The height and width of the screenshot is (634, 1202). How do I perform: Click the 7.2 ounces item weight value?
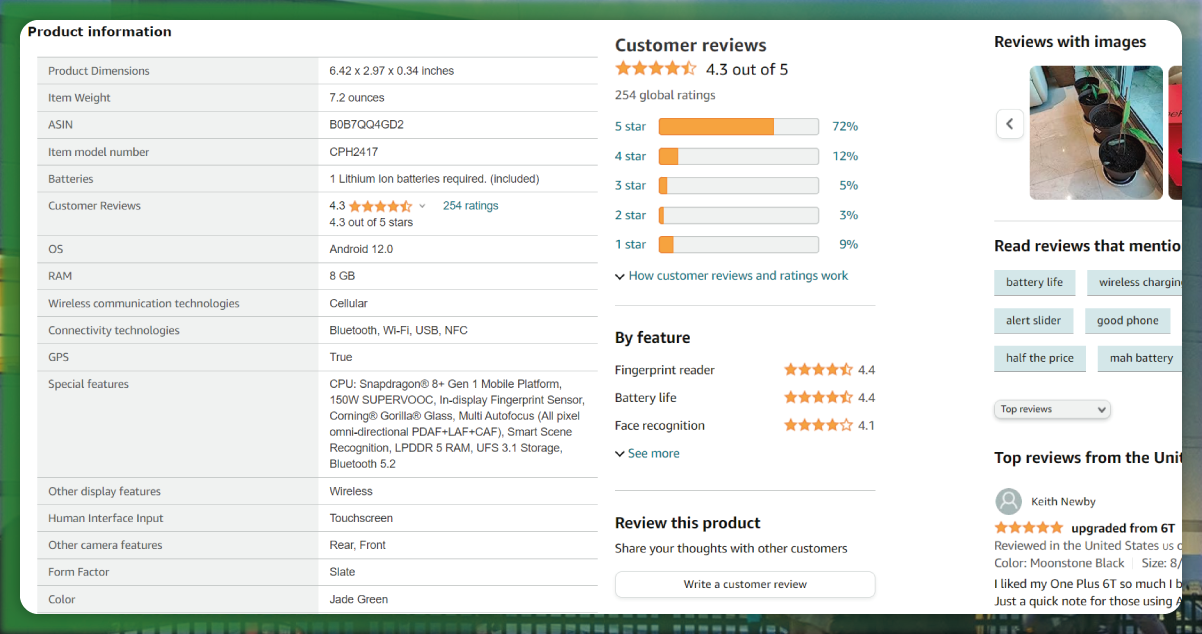pyautogui.click(x=357, y=98)
